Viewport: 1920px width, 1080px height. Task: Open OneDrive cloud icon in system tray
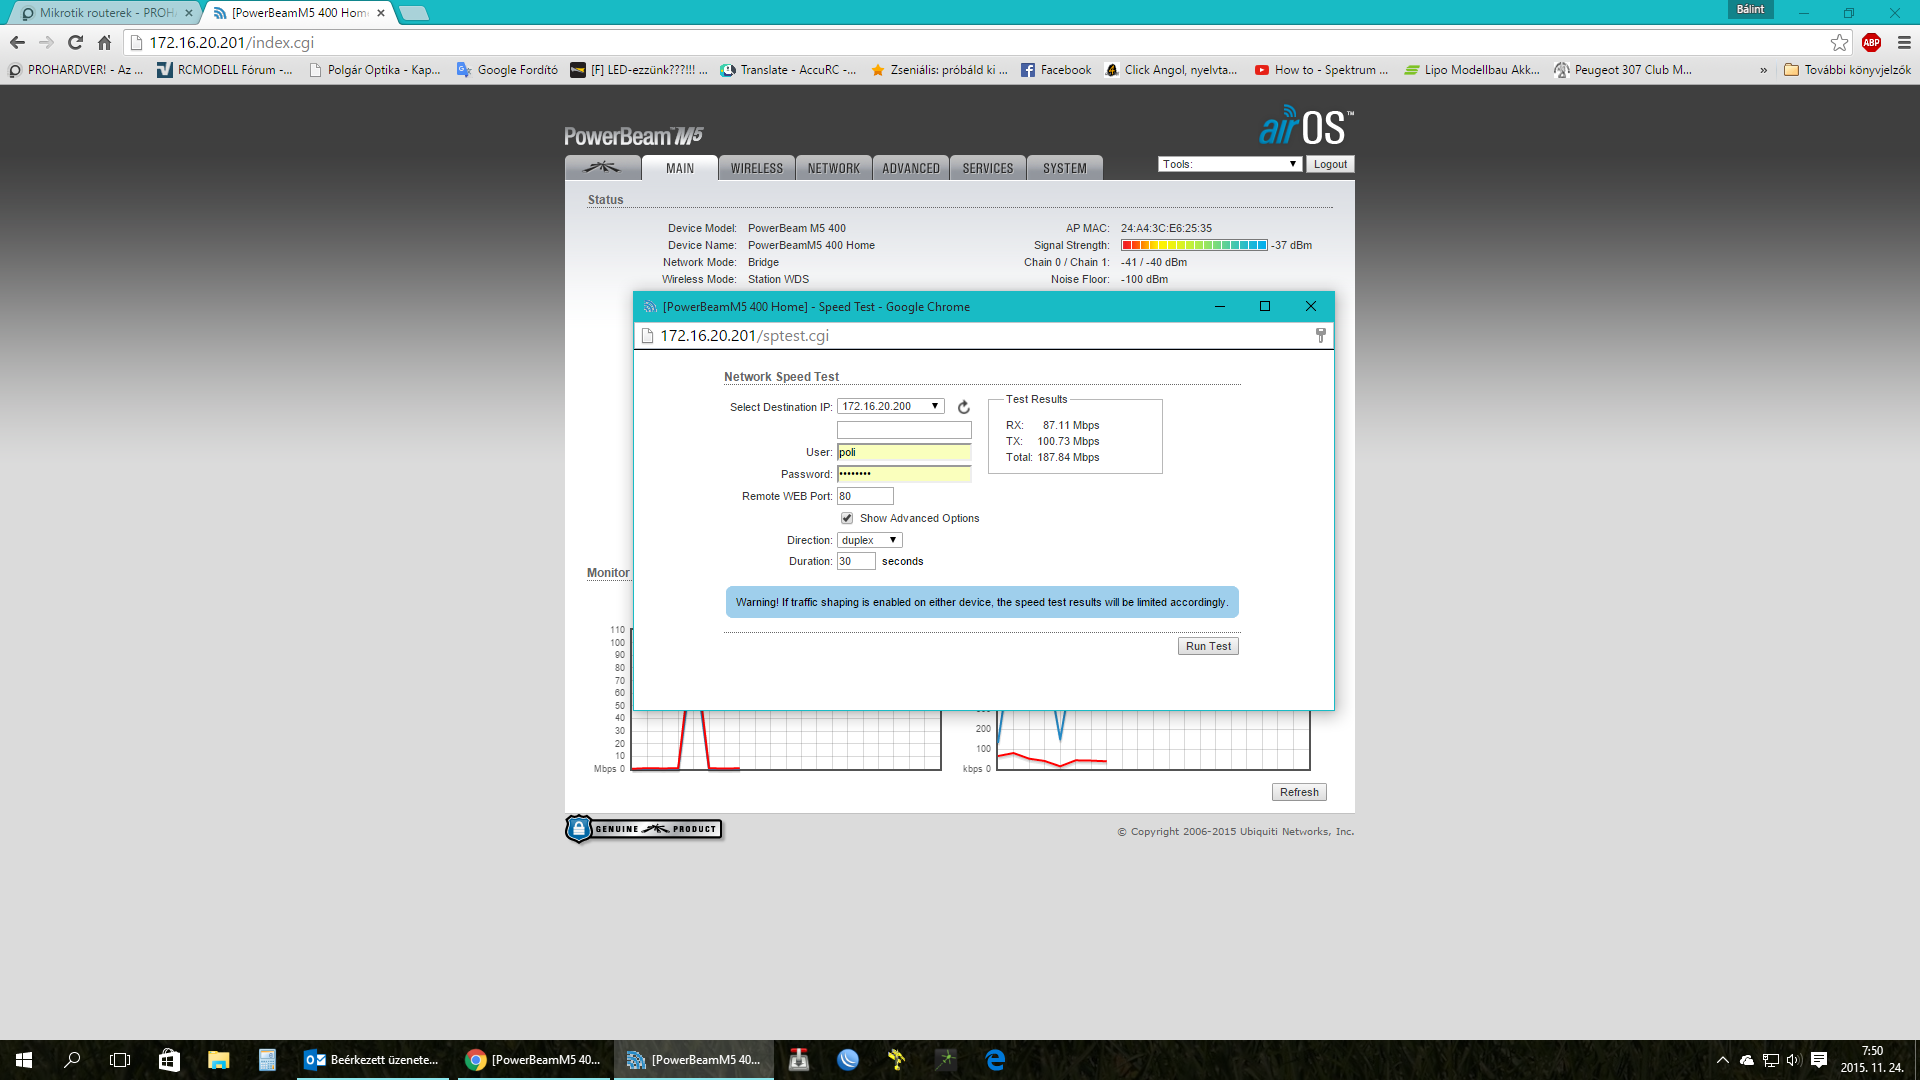click(1747, 1060)
